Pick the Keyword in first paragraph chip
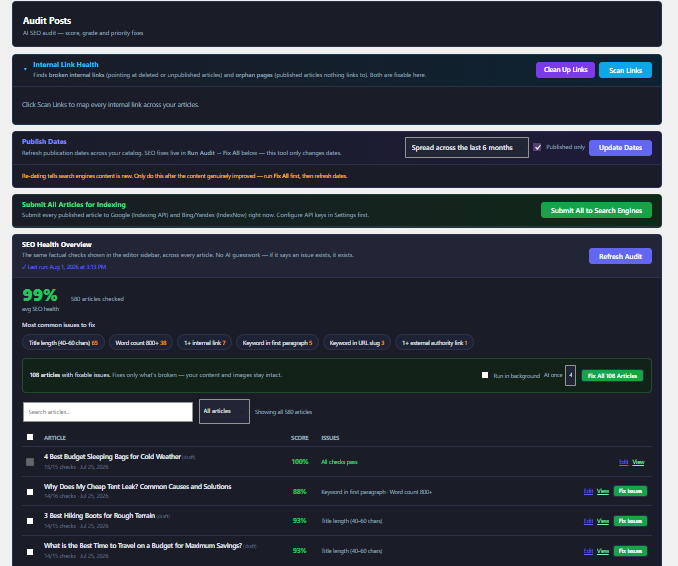 277,343
